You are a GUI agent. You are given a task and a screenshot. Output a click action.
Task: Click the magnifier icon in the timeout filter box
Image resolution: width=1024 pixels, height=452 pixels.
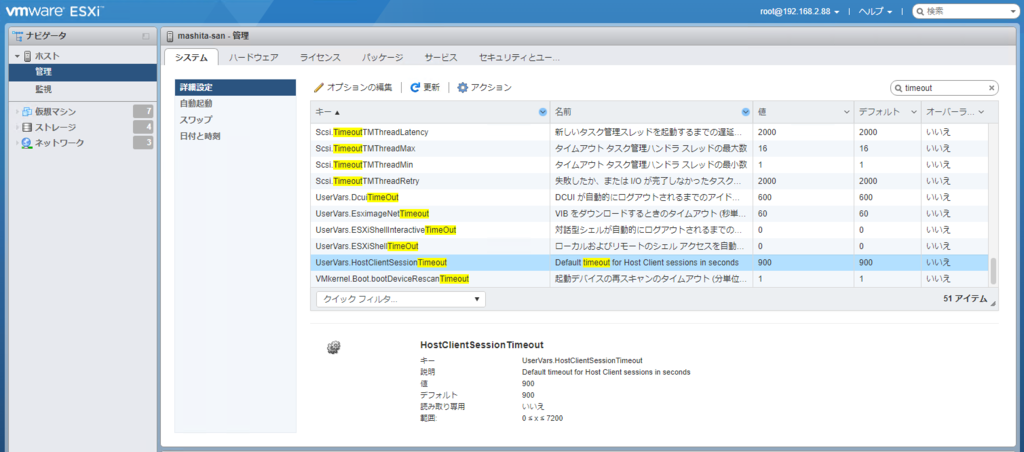(899, 88)
